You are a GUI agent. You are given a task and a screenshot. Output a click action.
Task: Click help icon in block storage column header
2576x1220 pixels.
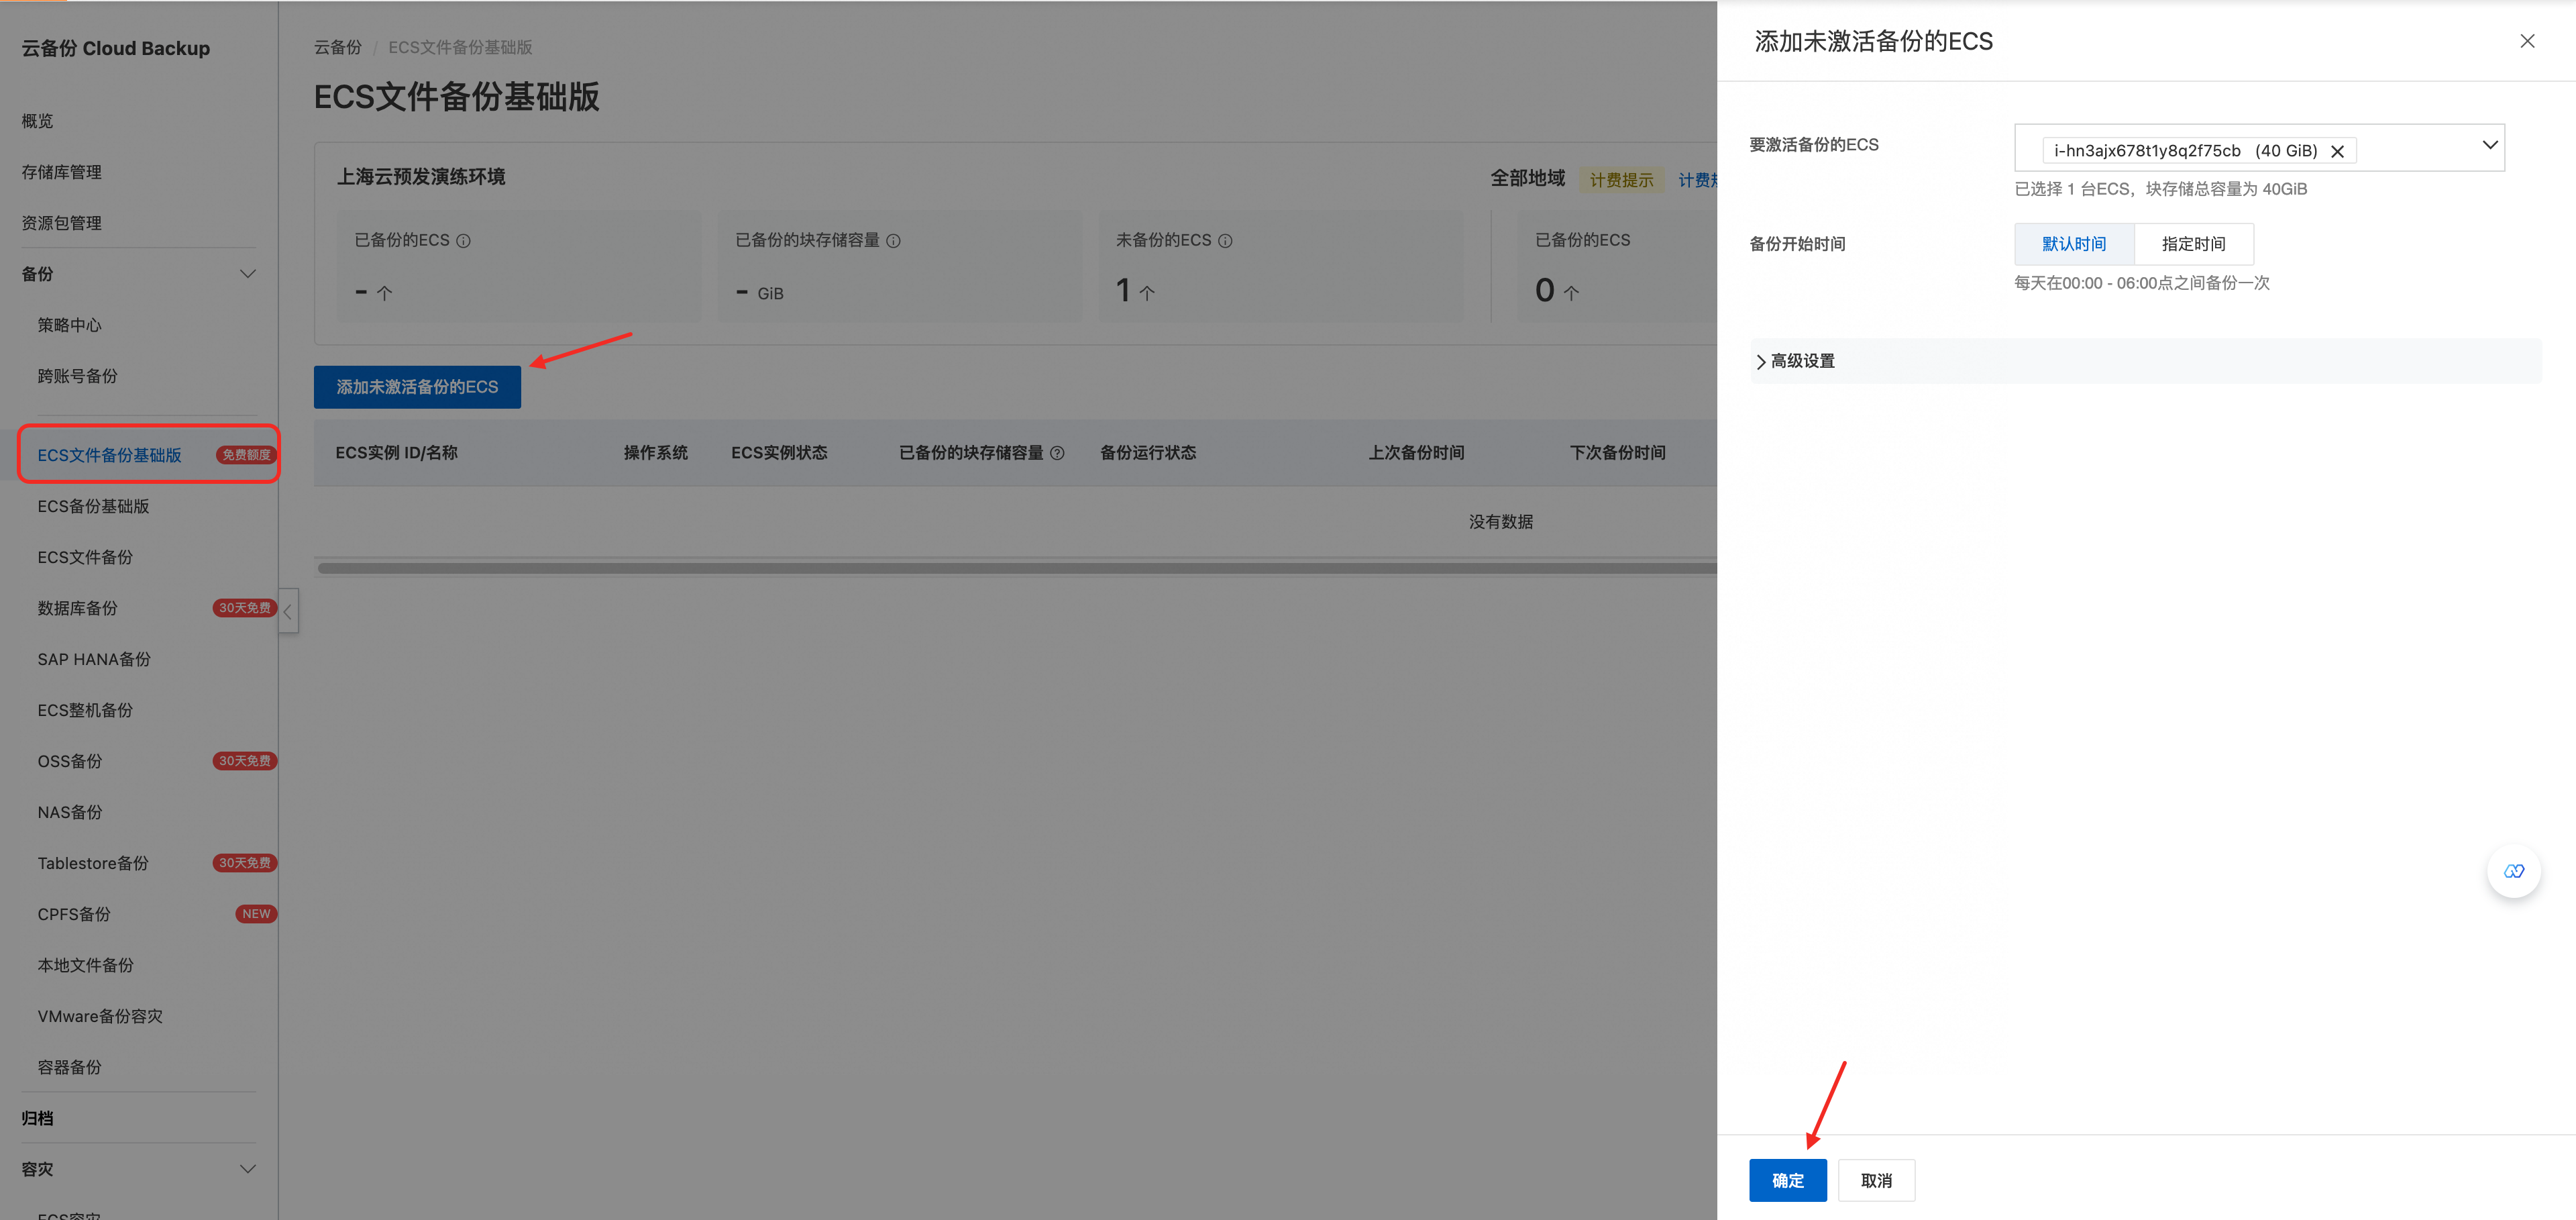1057,453
